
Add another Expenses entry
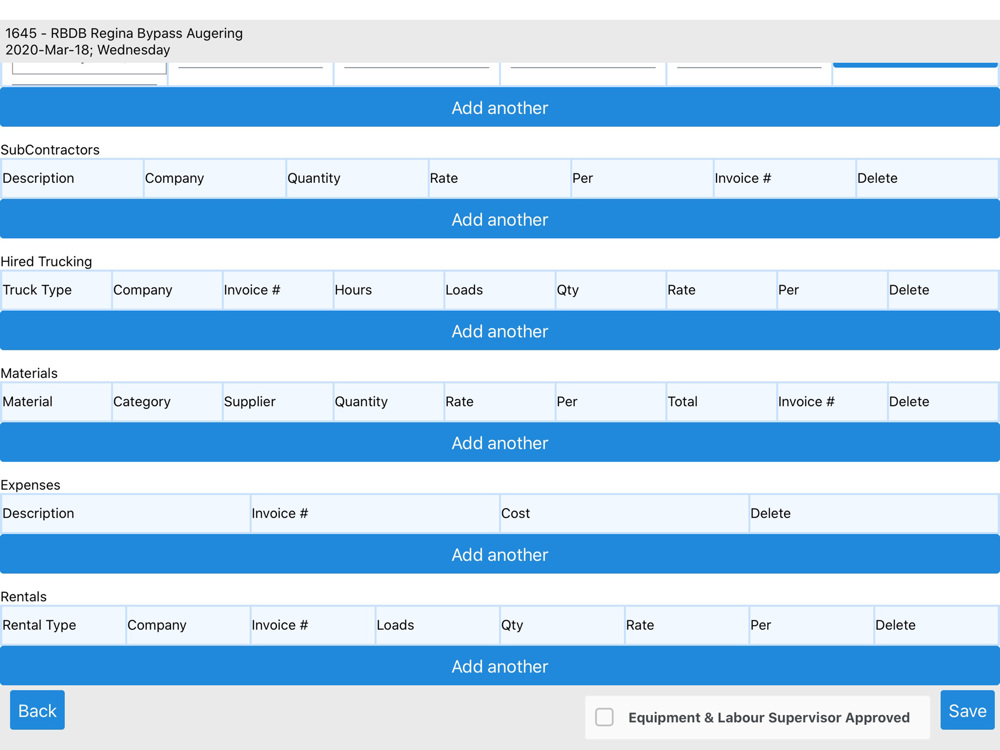click(x=500, y=555)
